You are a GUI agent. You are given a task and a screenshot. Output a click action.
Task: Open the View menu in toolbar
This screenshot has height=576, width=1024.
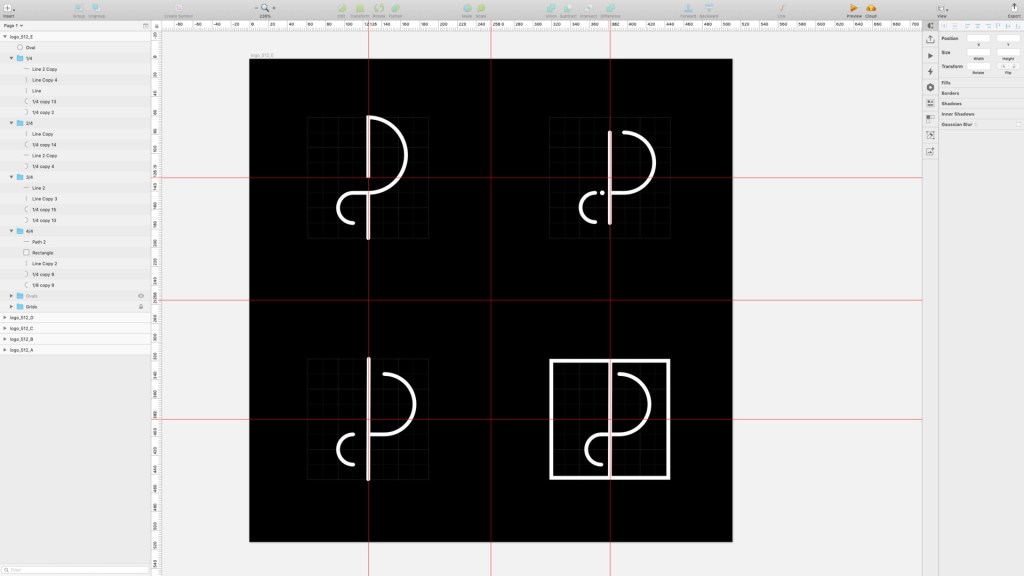pyautogui.click(x=942, y=8)
